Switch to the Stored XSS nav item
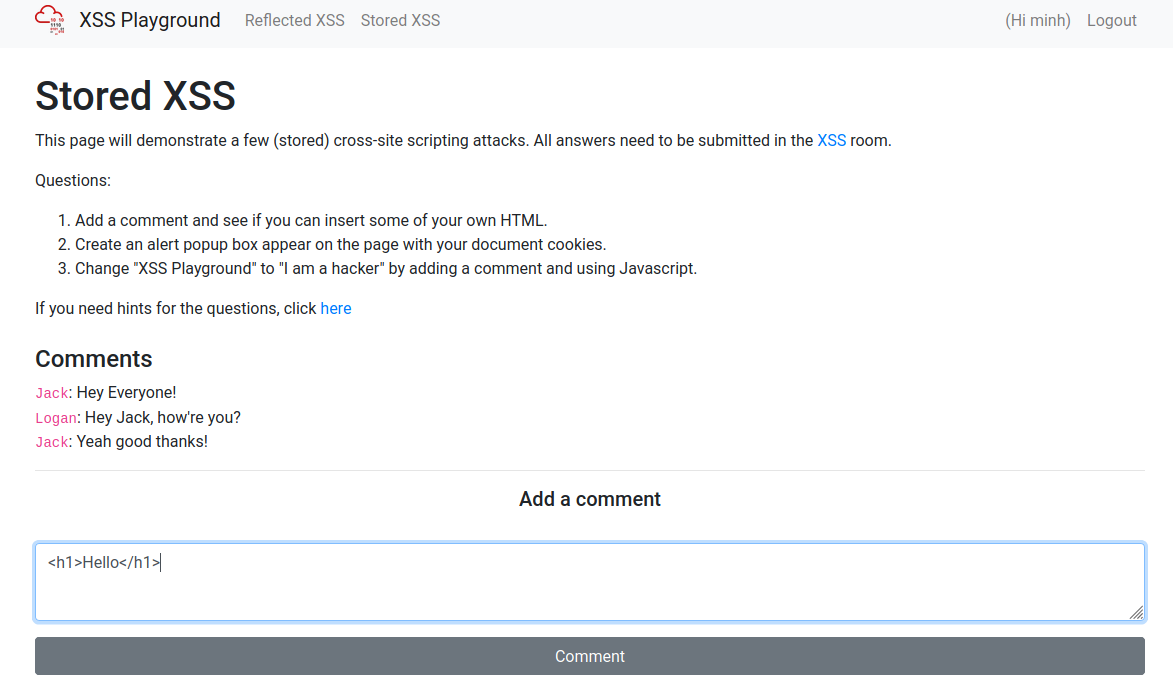The width and height of the screenshot is (1173, 691). pyautogui.click(x=400, y=20)
